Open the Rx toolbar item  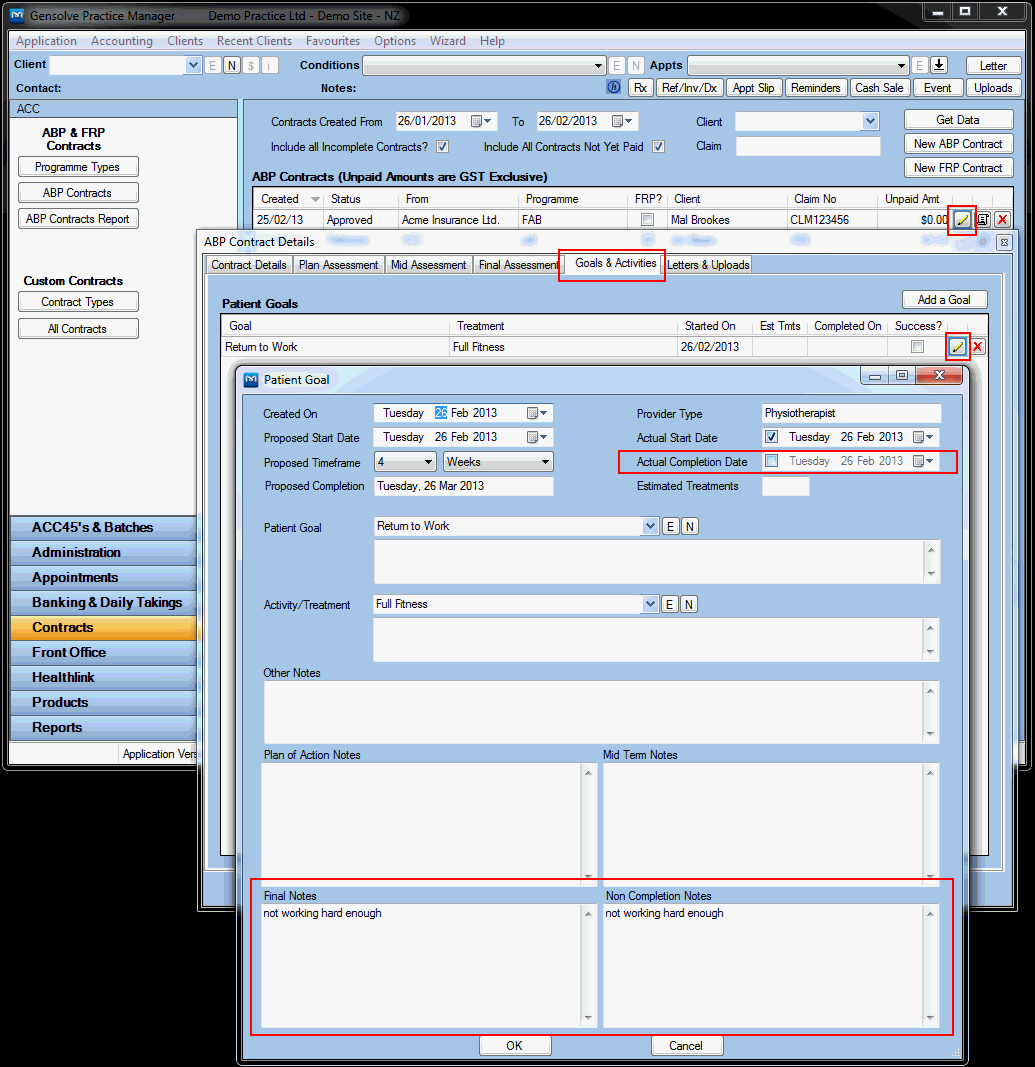click(x=640, y=87)
